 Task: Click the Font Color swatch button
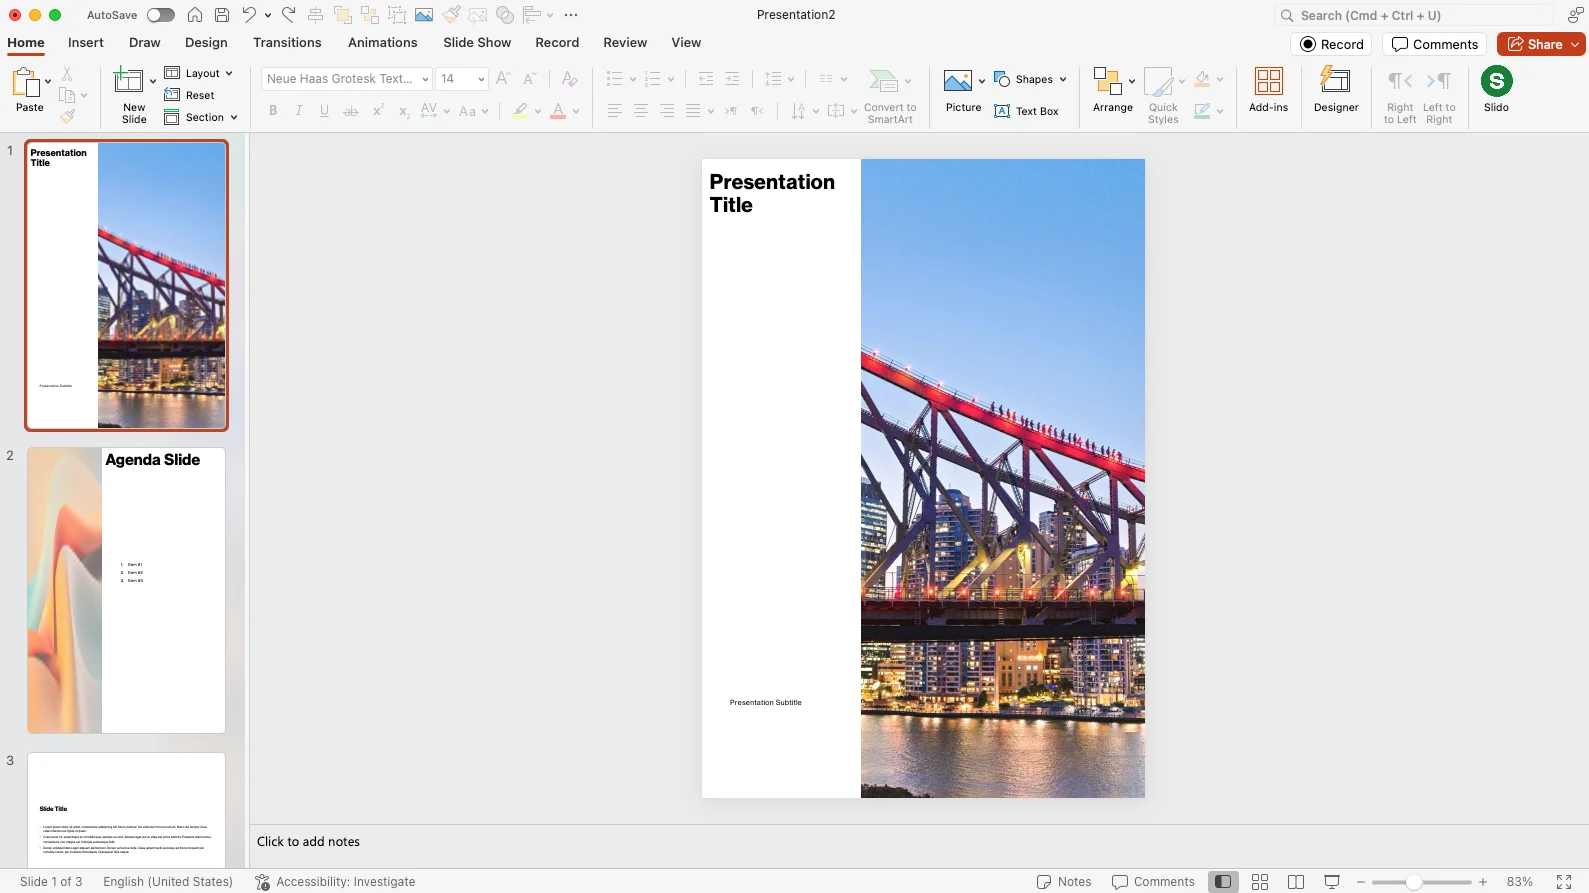coord(558,111)
